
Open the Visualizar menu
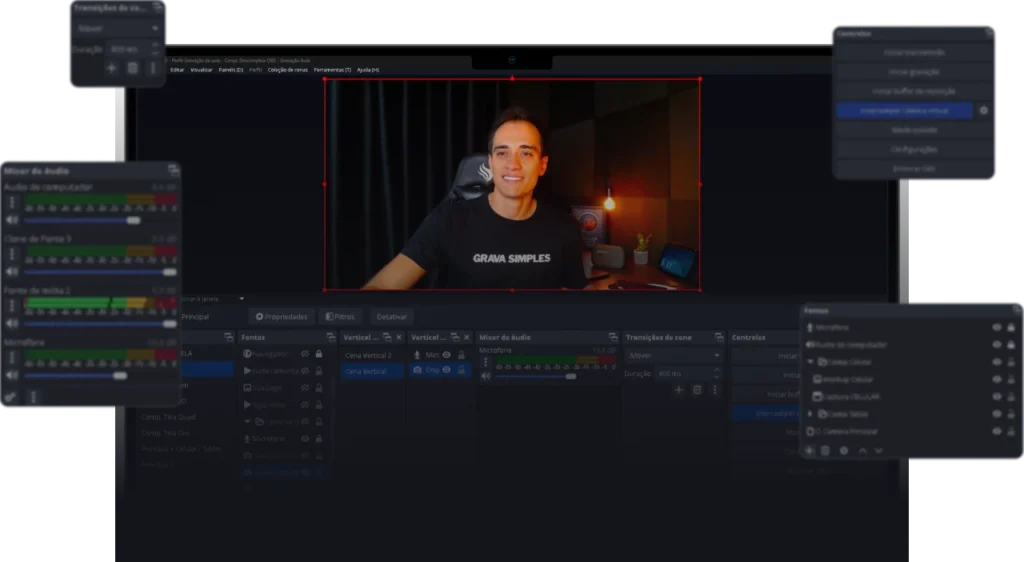[x=201, y=70]
